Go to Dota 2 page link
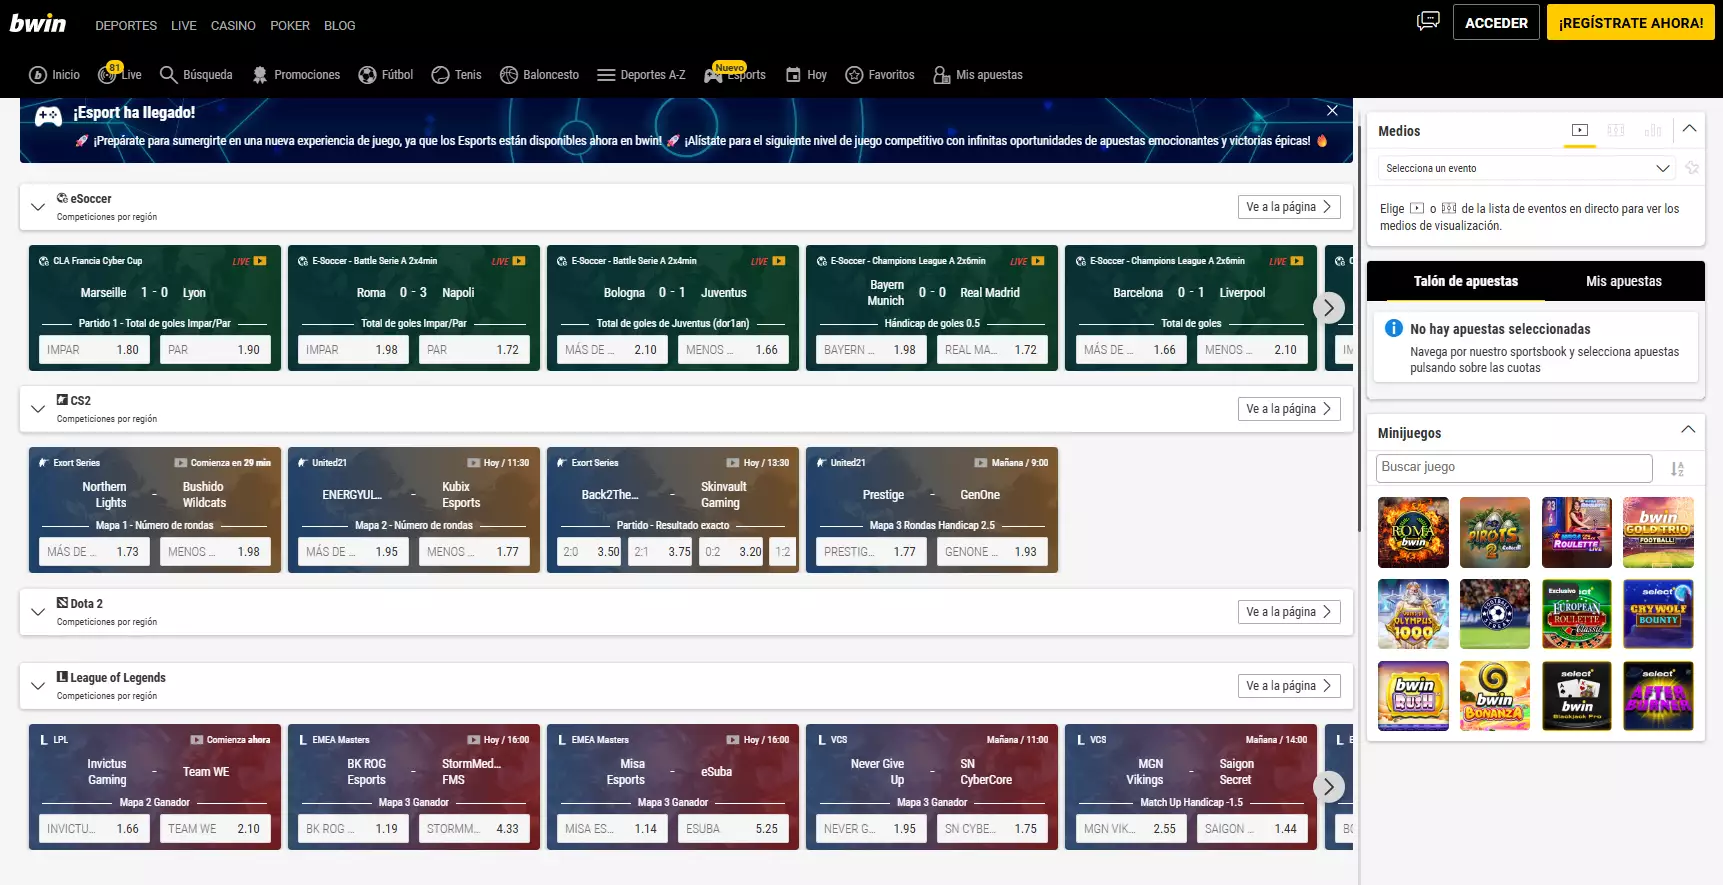The image size is (1723, 885). coord(1289,612)
